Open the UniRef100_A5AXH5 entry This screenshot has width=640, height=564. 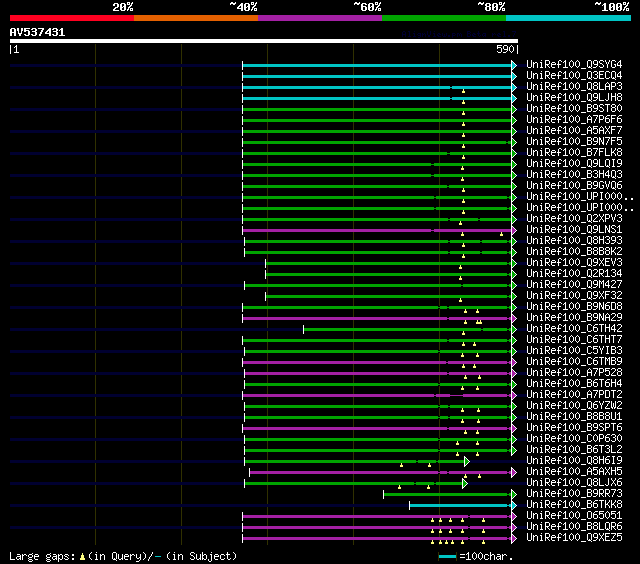click(x=574, y=472)
